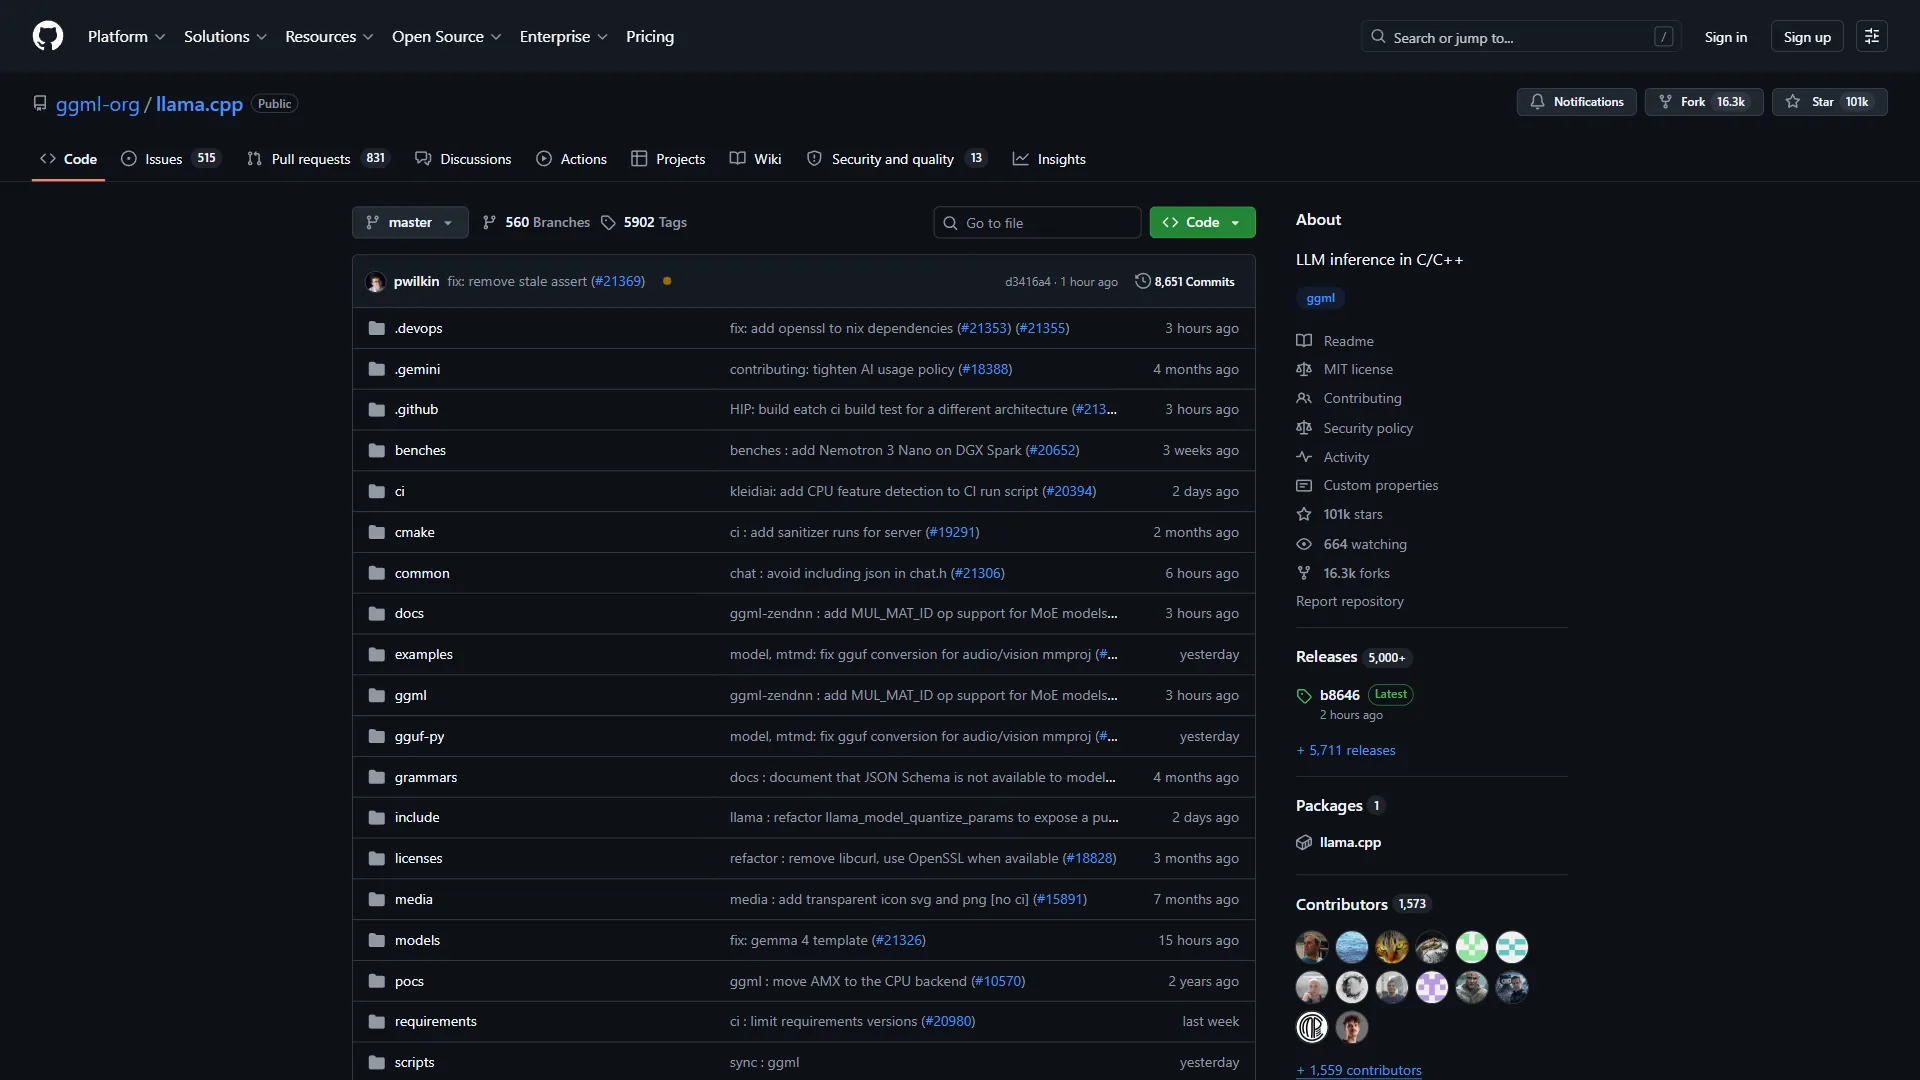Viewport: 1920px width, 1080px height.
Task: Check the commit status dot beside #21369
Action: tap(667, 281)
